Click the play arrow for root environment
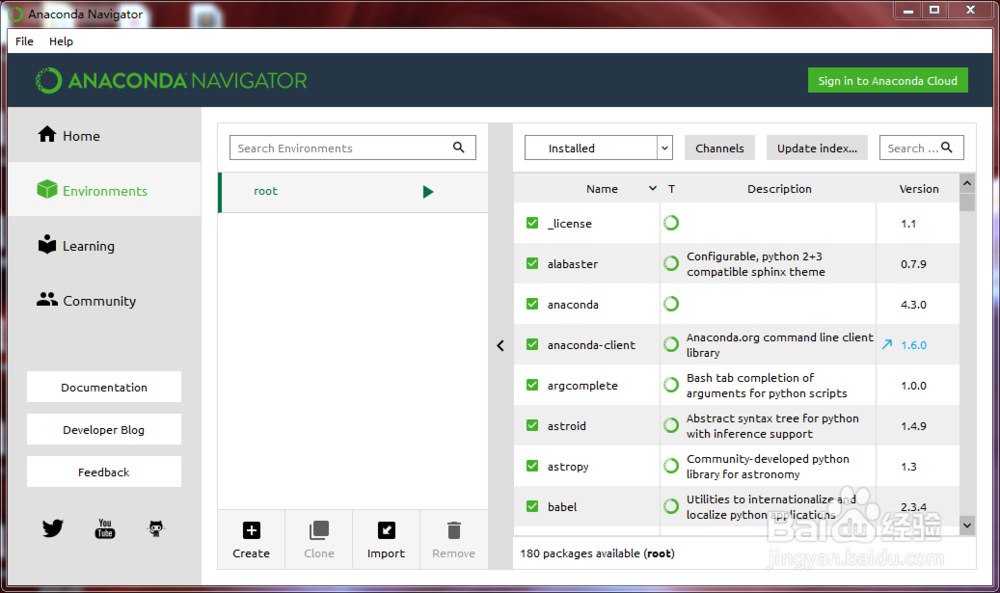 [428, 192]
